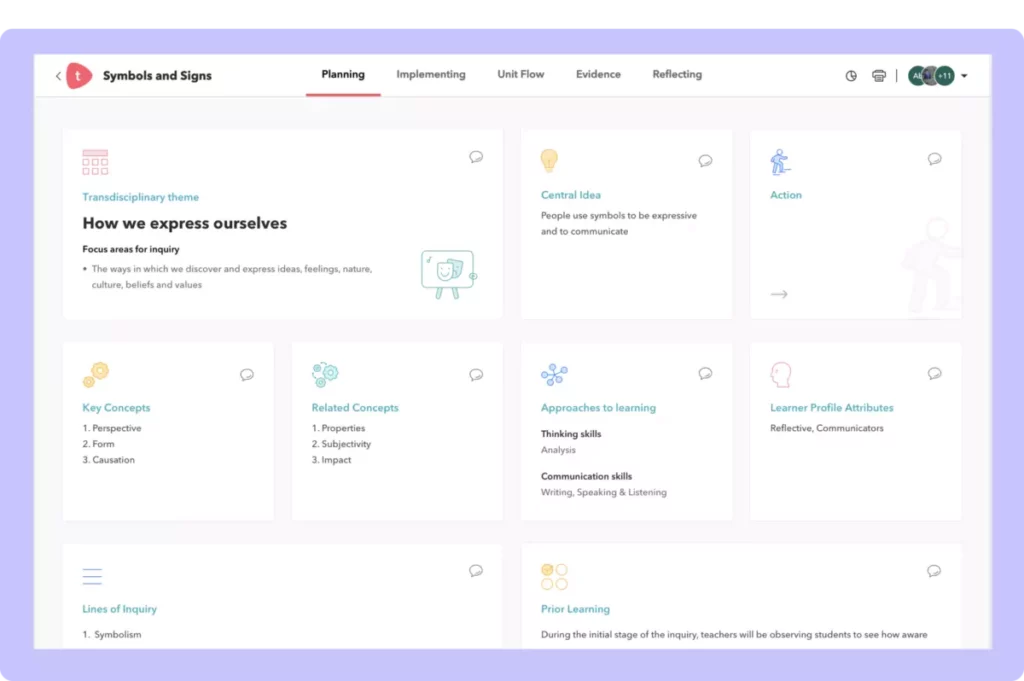Click the Approaches to learning heading
The width and height of the screenshot is (1024, 681).
[x=598, y=408]
